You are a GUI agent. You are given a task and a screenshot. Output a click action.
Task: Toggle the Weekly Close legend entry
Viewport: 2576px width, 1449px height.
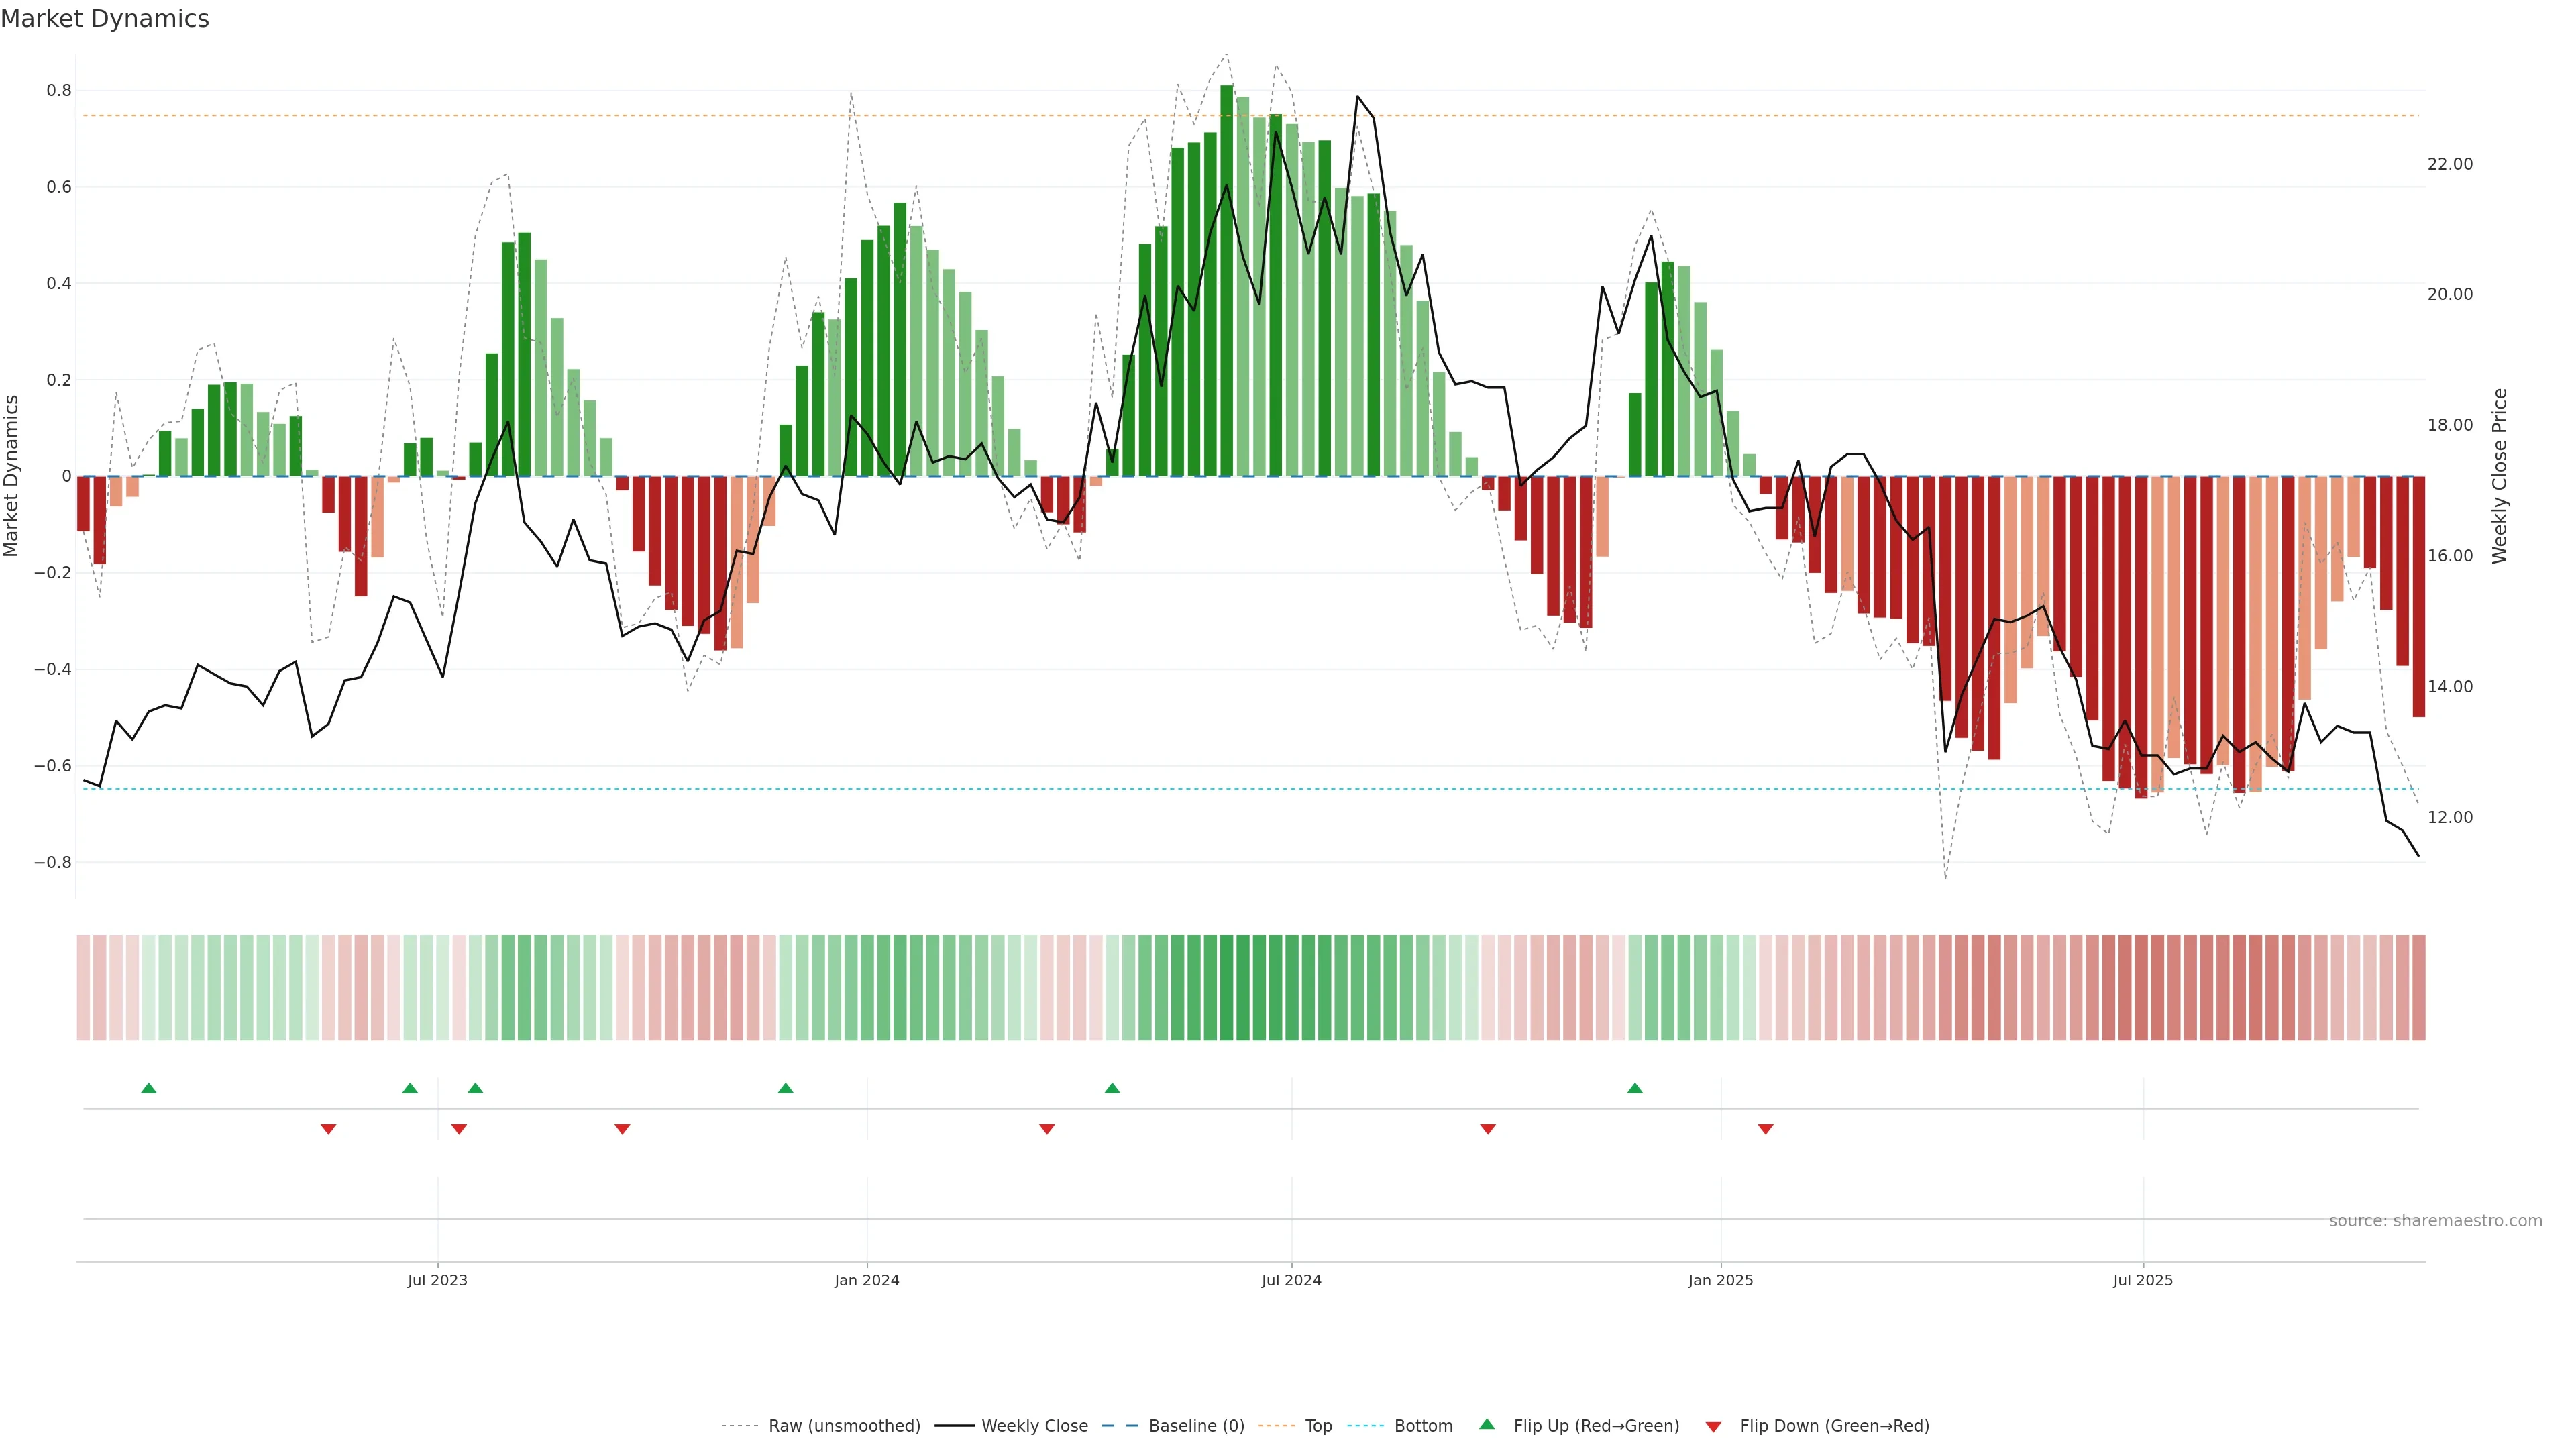pos(1034,1426)
